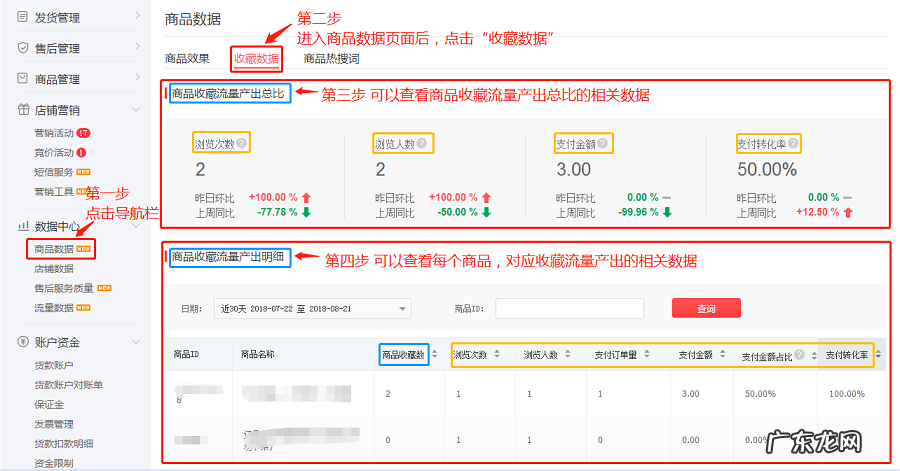Switch to 商品效果 tab
900x471 pixels.
pyautogui.click(x=187, y=59)
